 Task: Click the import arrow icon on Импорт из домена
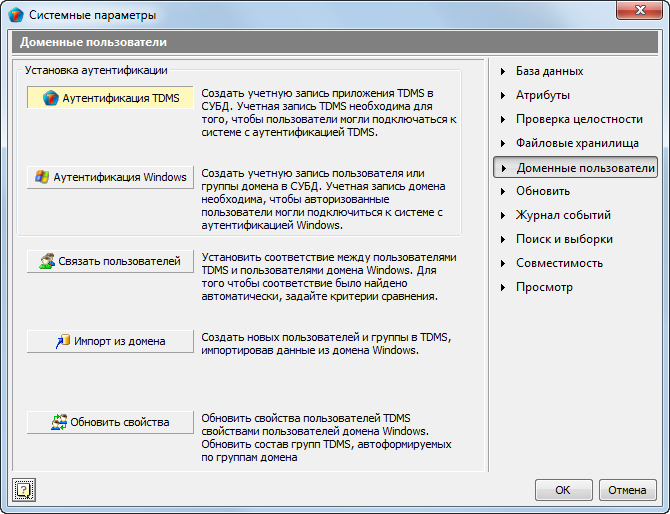(x=63, y=341)
